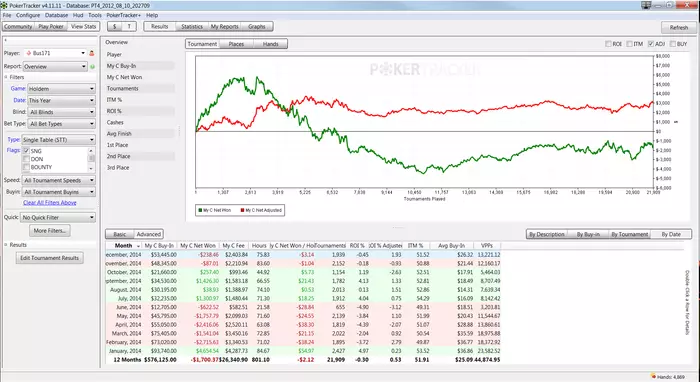700x382 pixels.
Task: Uncheck the ADJ graph checkbox
Action: pyautogui.click(x=651, y=44)
